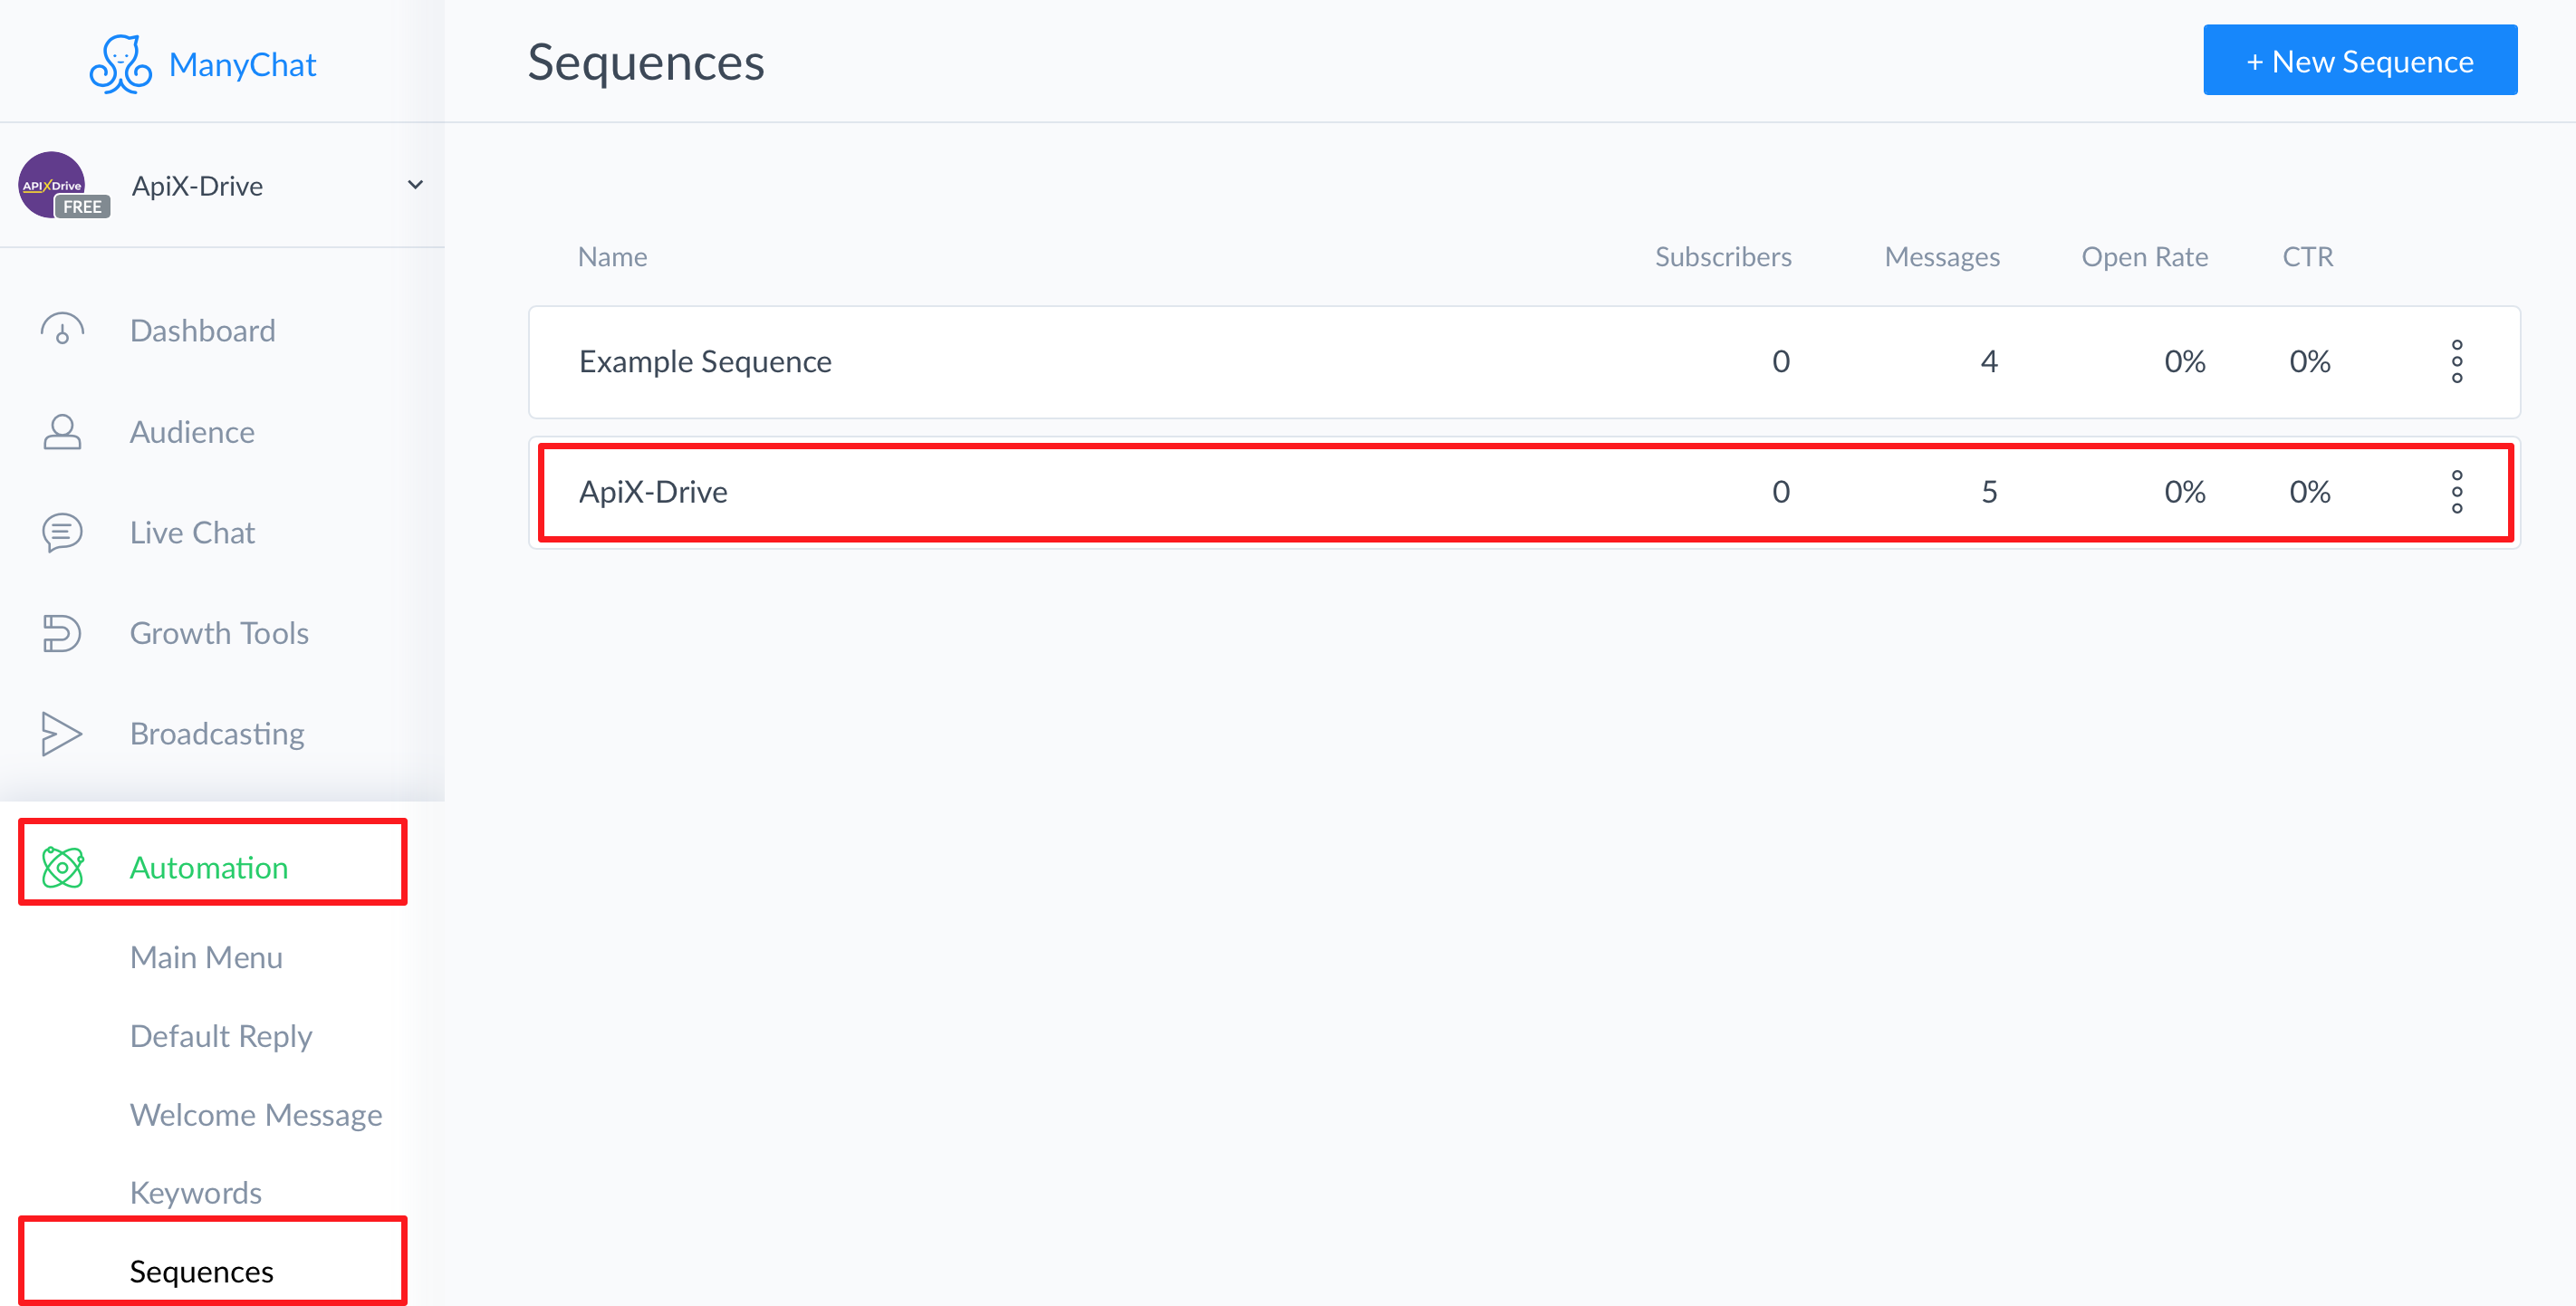2576x1306 pixels.
Task: Expand the ApiX-Drive account dropdown chevron
Action: click(416, 185)
